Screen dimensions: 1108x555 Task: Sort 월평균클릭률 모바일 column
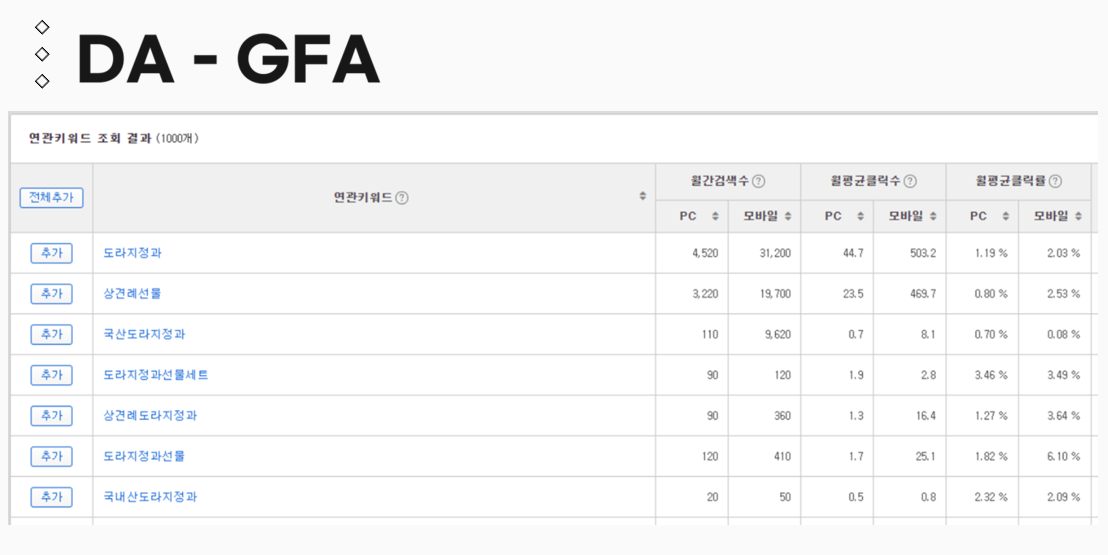click(1078, 216)
